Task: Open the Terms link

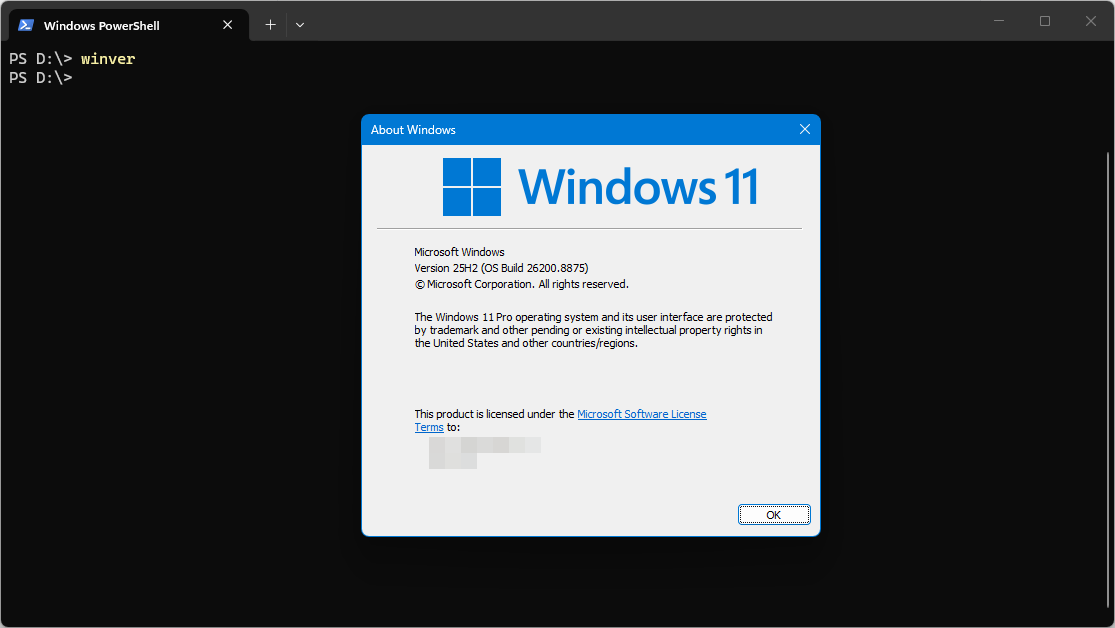Action: [429, 427]
